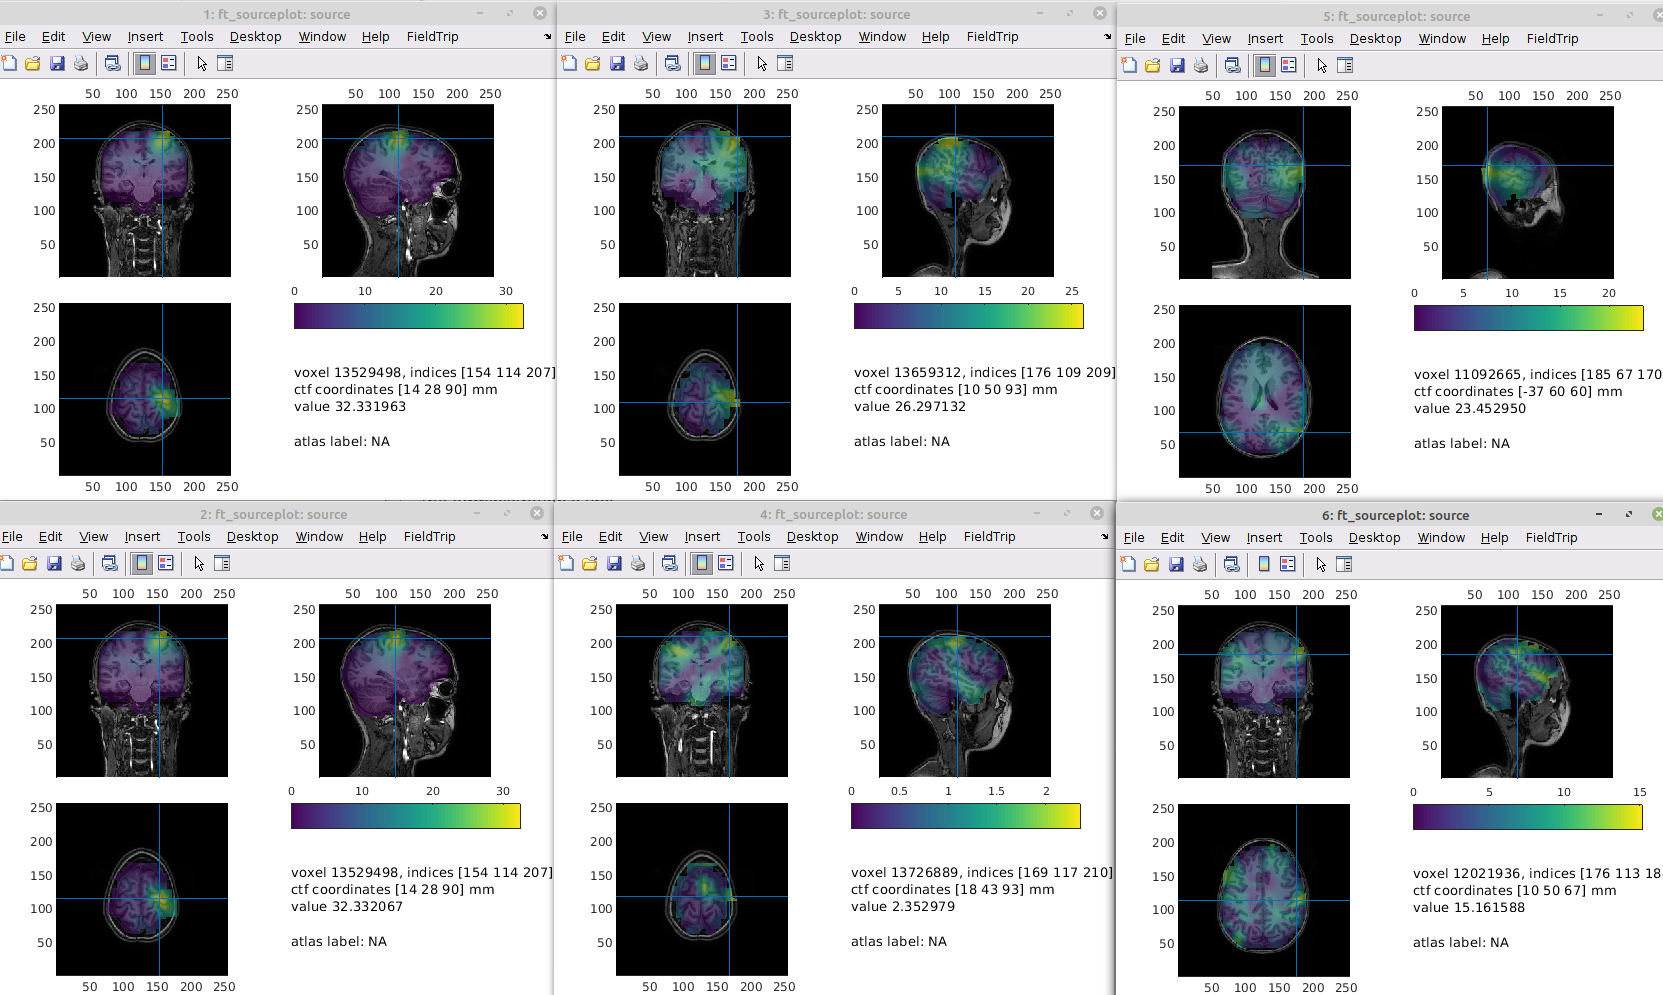Toggle Edit Plot arrow in window 2

point(199,563)
